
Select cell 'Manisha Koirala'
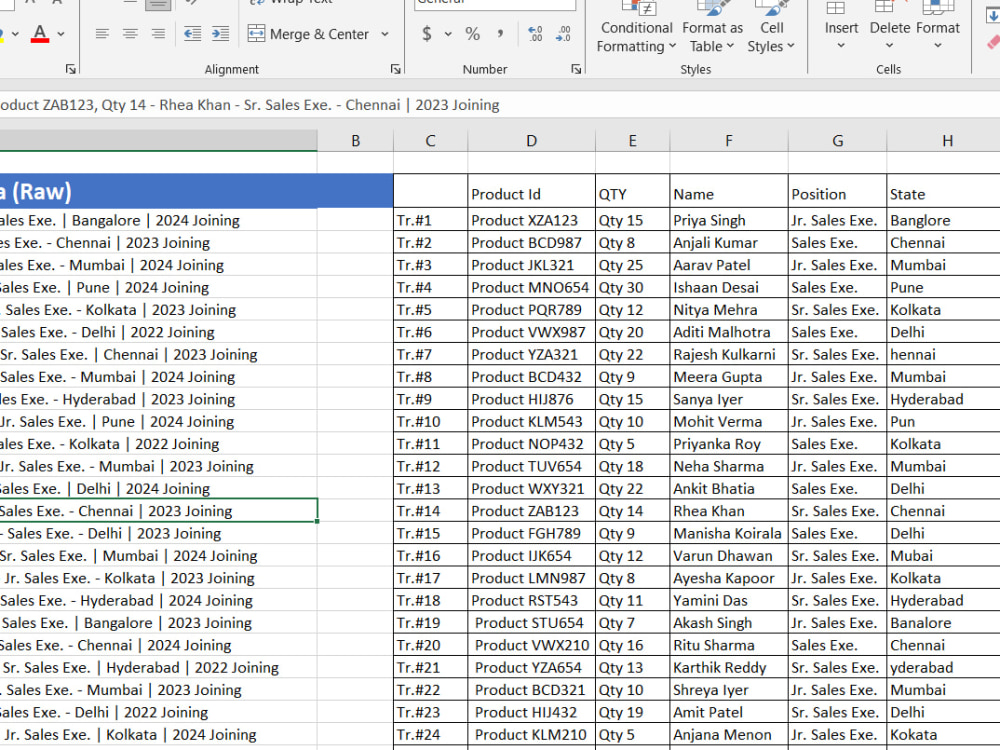(x=728, y=534)
